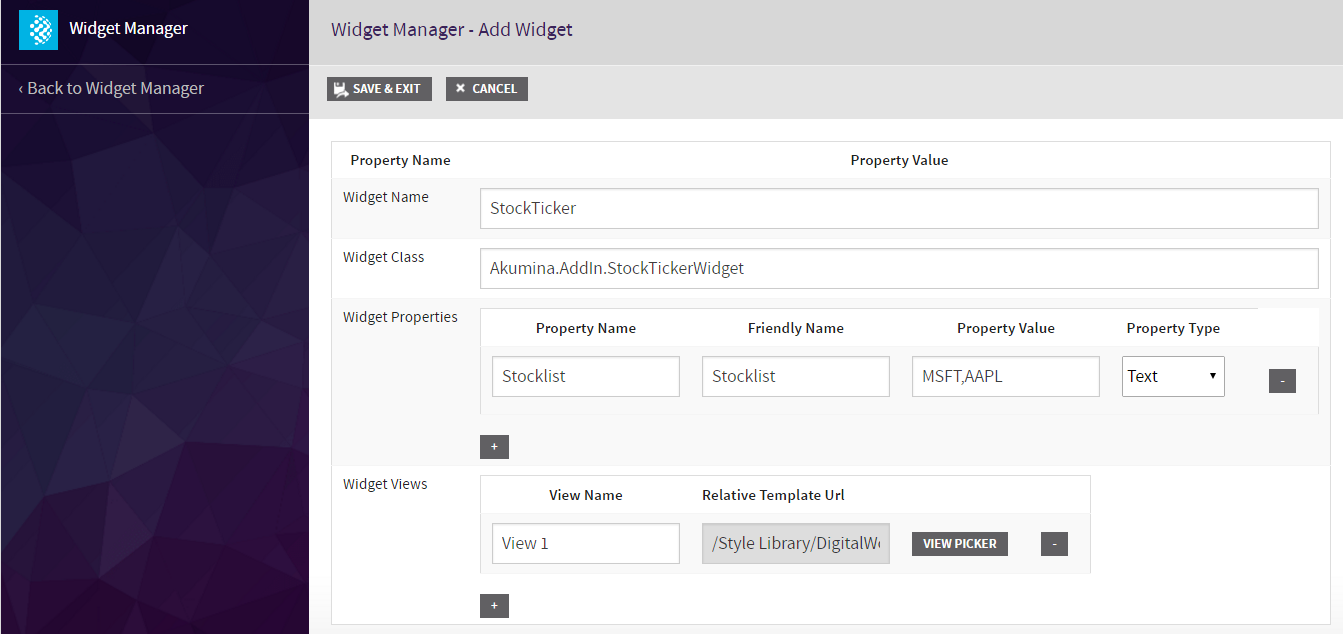Screen dimensions: 1343x634
Task: Remove the Stocklist property row
Action: coord(1282,380)
